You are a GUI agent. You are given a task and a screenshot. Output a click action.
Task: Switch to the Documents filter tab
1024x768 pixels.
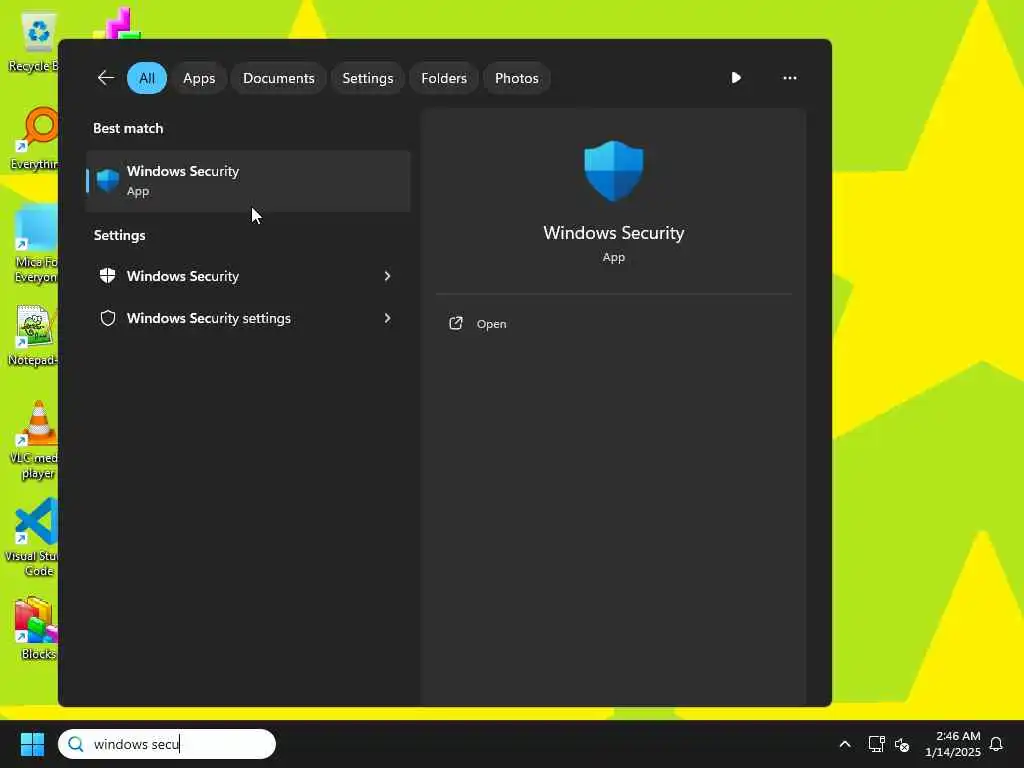pyautogui.click(x=279, y=78)
